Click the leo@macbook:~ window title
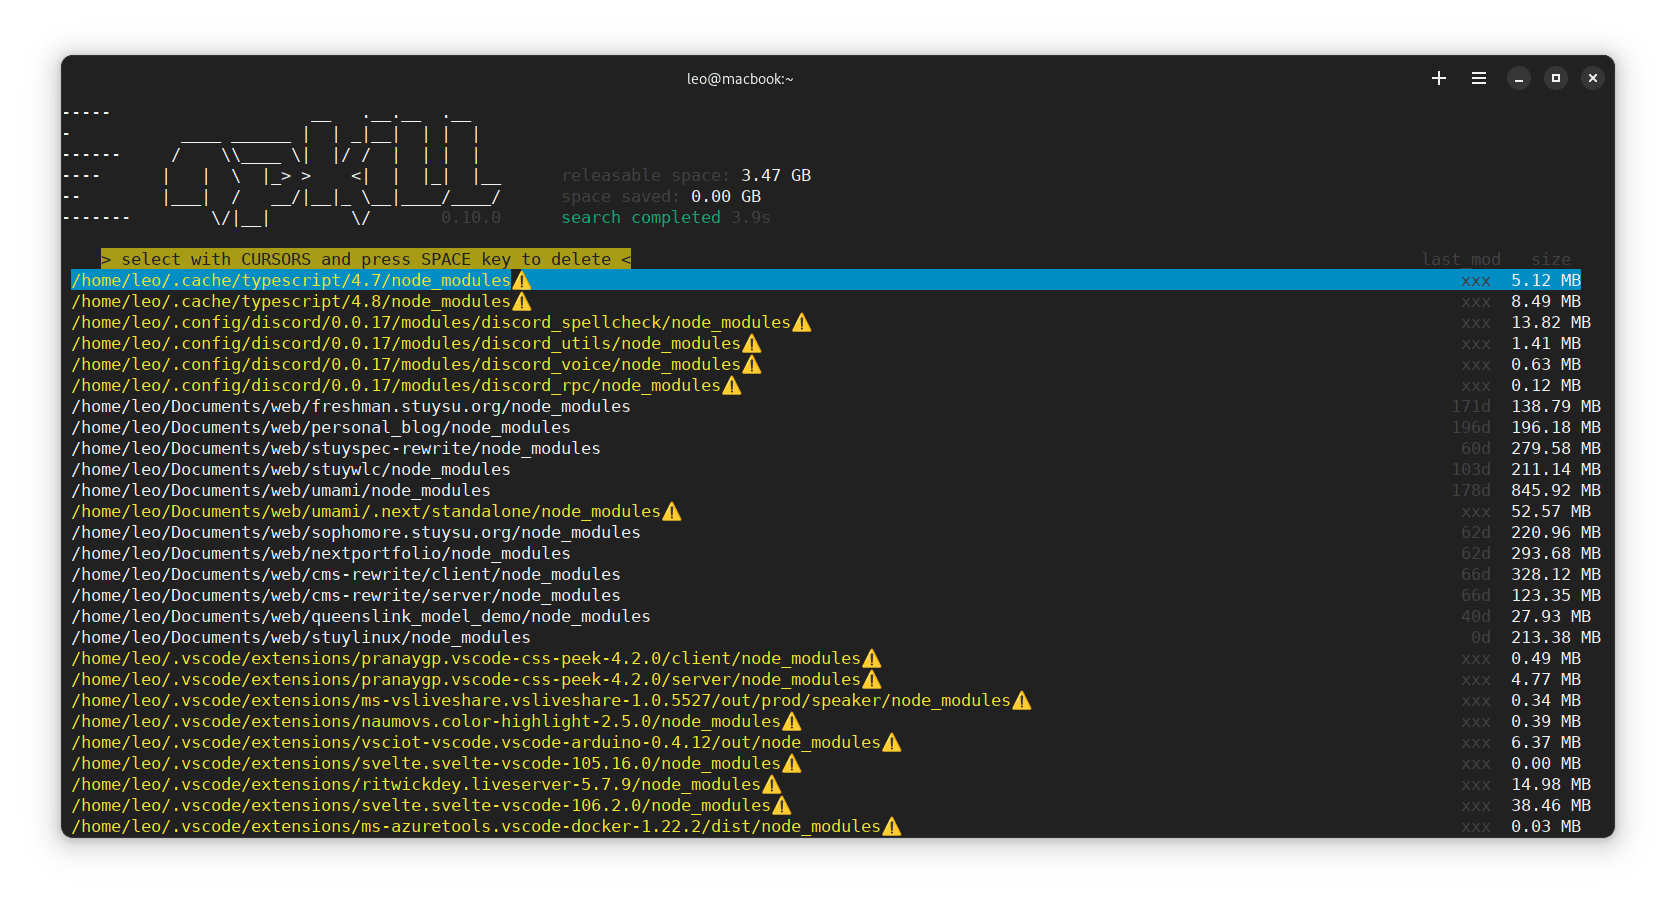This screenshot has width=1676, height=905. point(740,79)
